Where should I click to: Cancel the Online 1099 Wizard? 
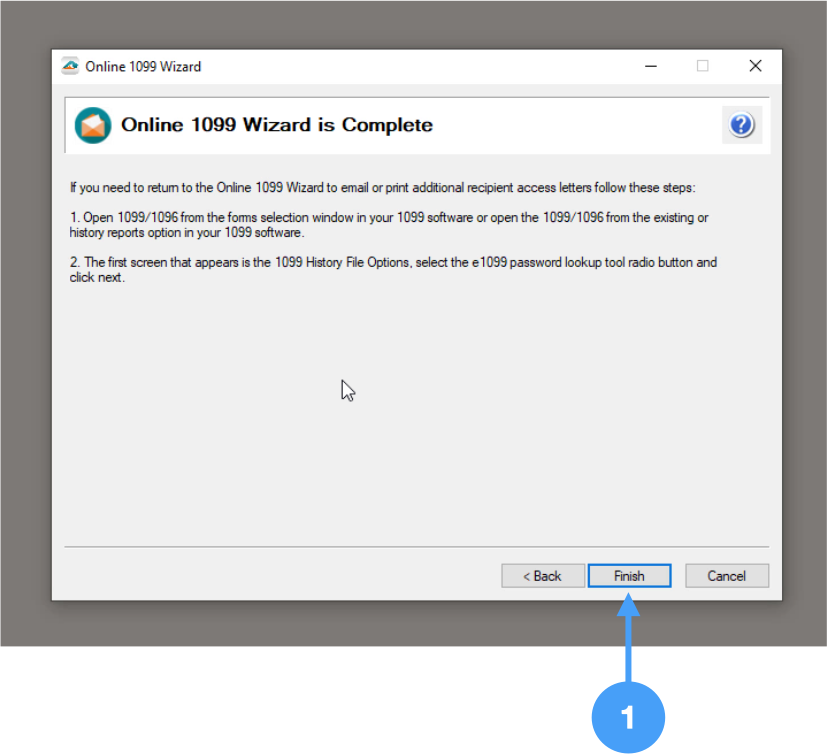727,575
